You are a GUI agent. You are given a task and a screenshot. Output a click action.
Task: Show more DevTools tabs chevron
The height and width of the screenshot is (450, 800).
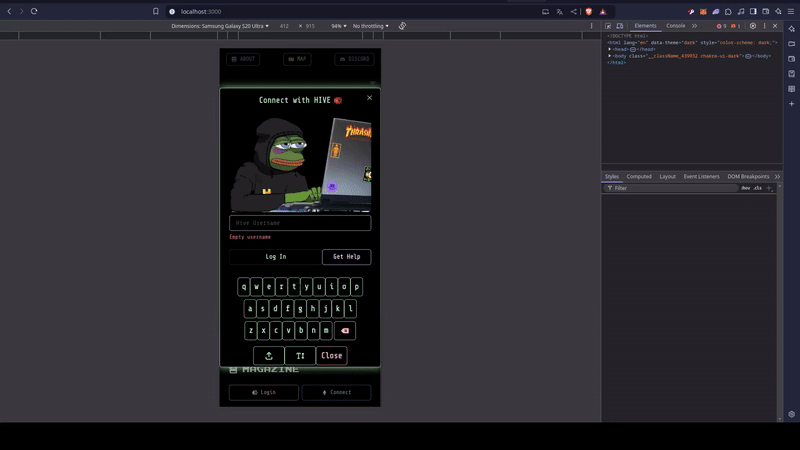[694, 26]
